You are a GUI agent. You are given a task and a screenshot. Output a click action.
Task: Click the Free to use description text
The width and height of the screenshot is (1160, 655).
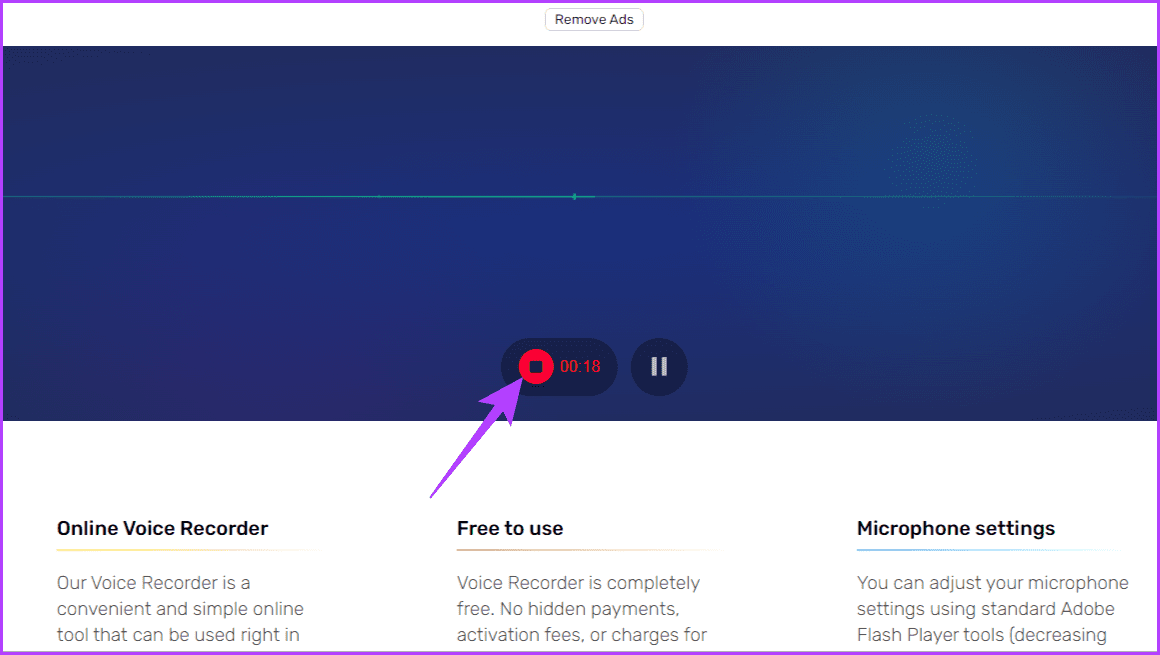[580, 608]
